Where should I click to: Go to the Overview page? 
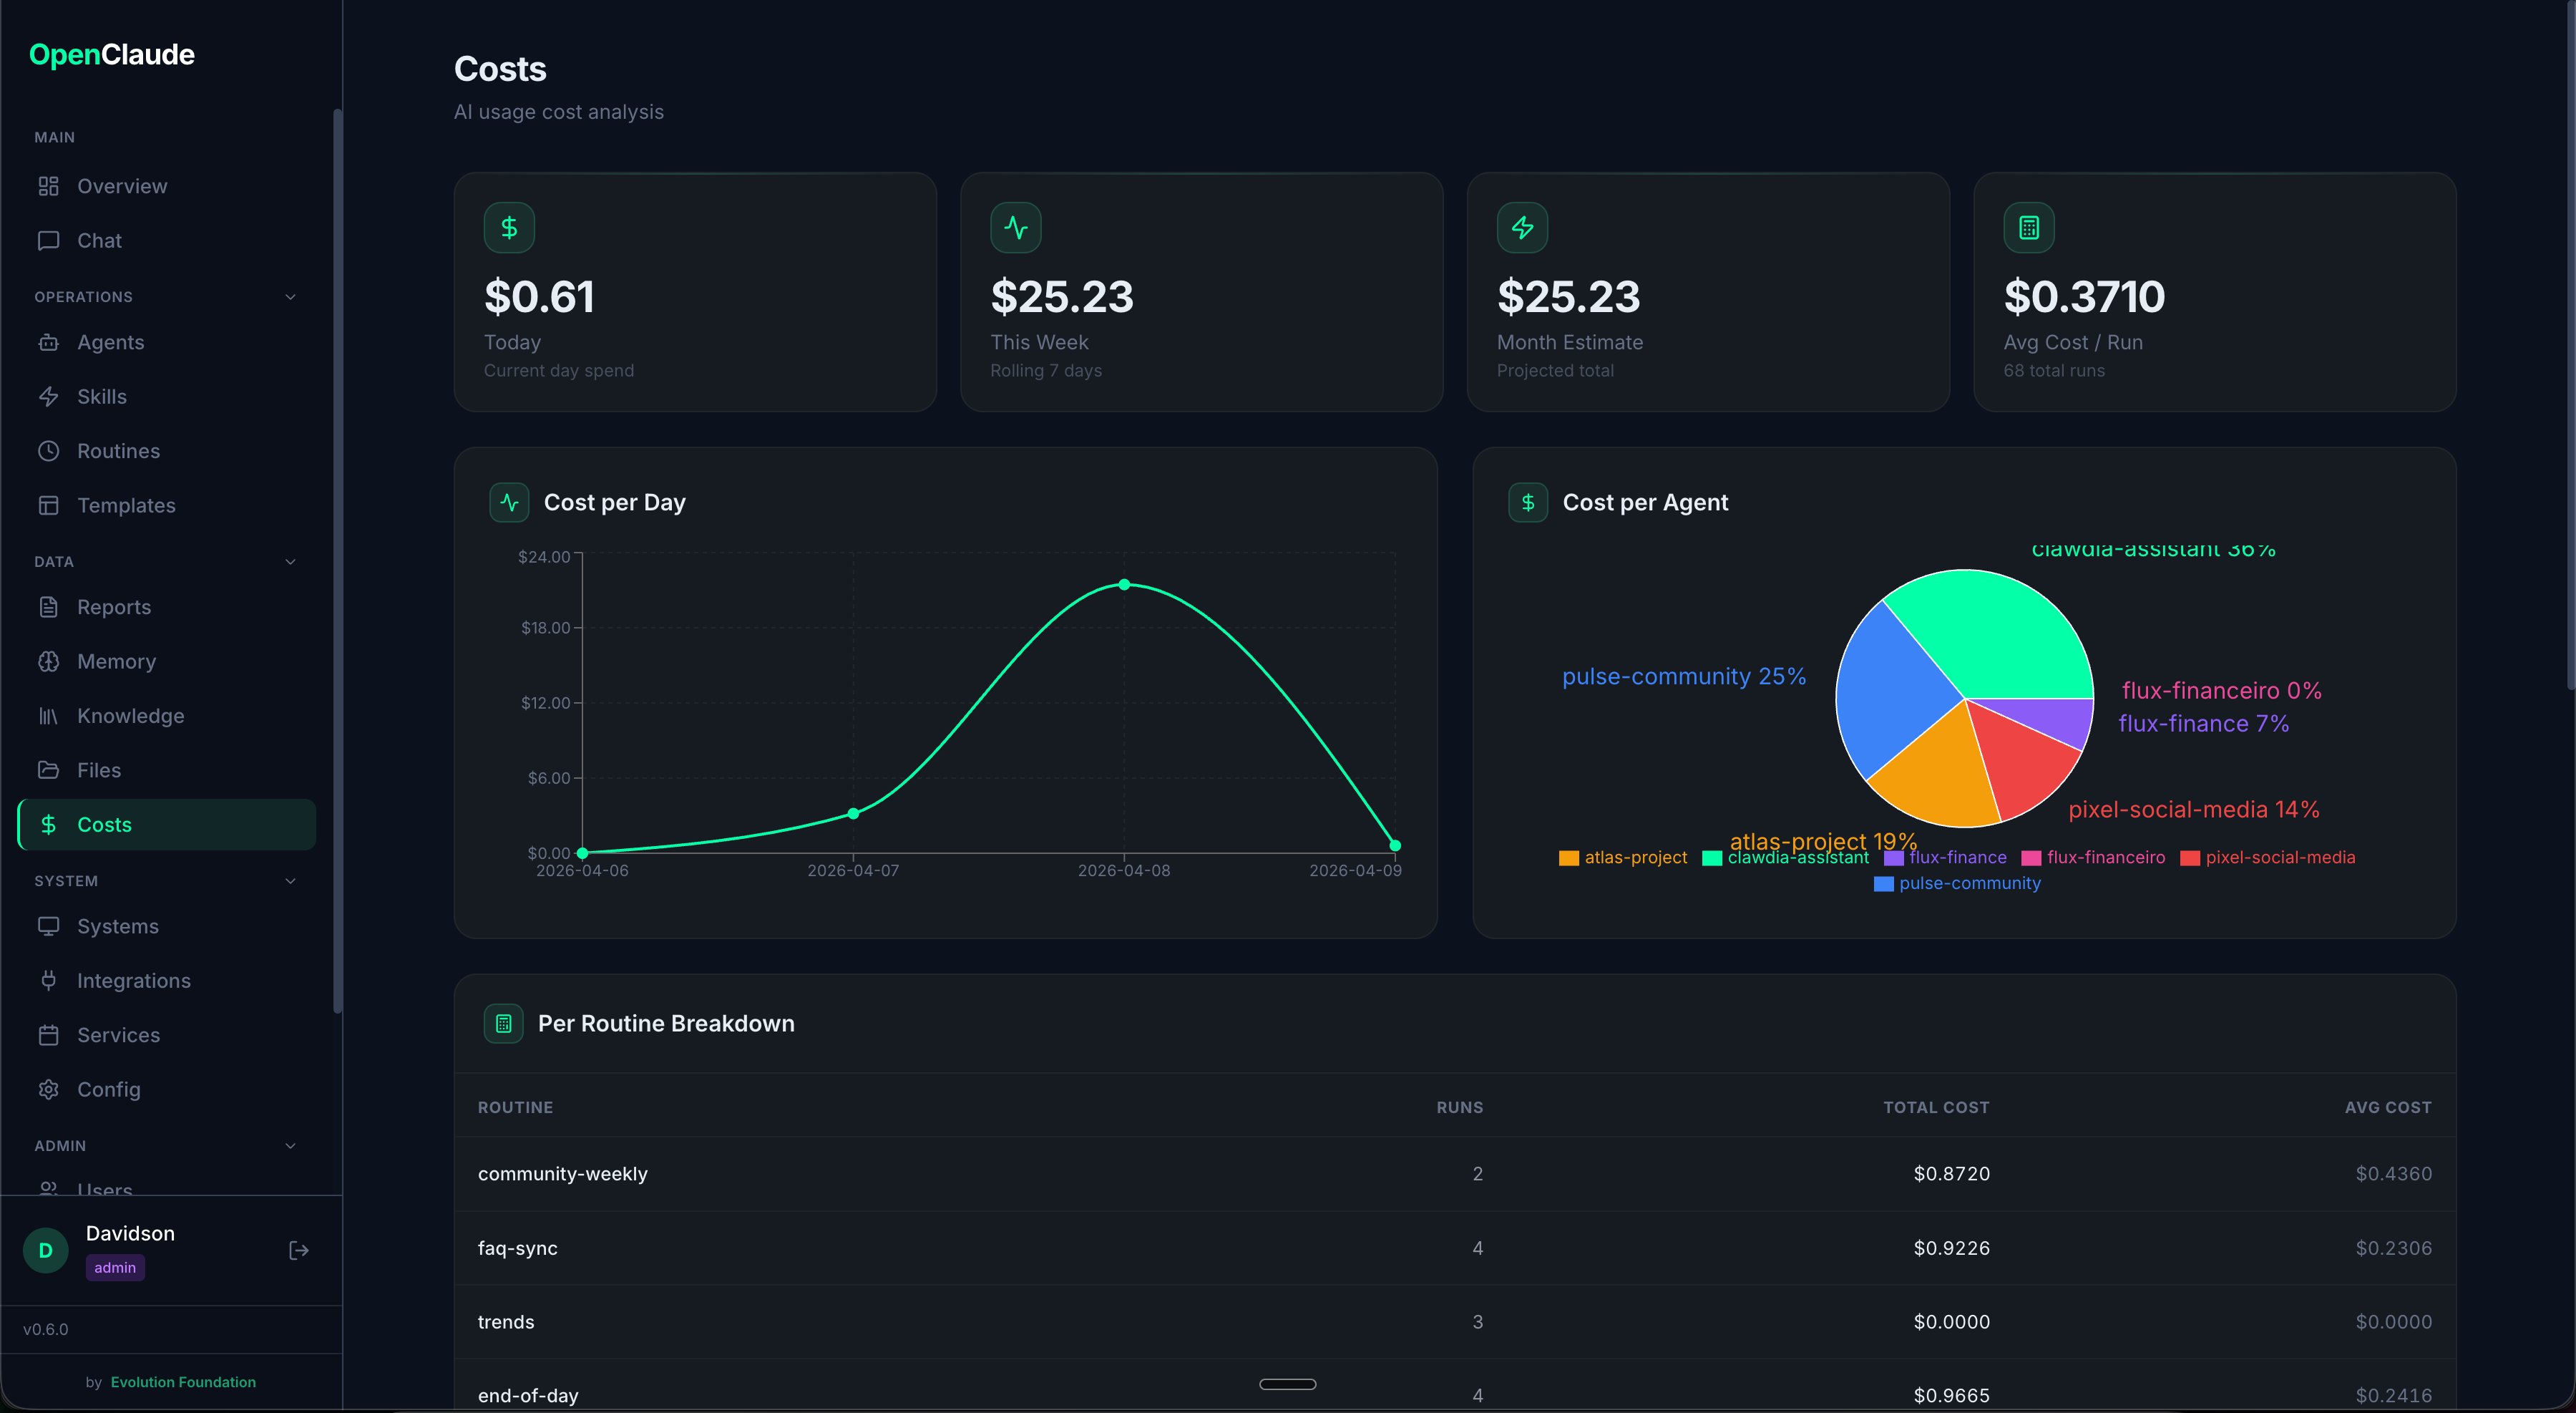tap(122, 186)
